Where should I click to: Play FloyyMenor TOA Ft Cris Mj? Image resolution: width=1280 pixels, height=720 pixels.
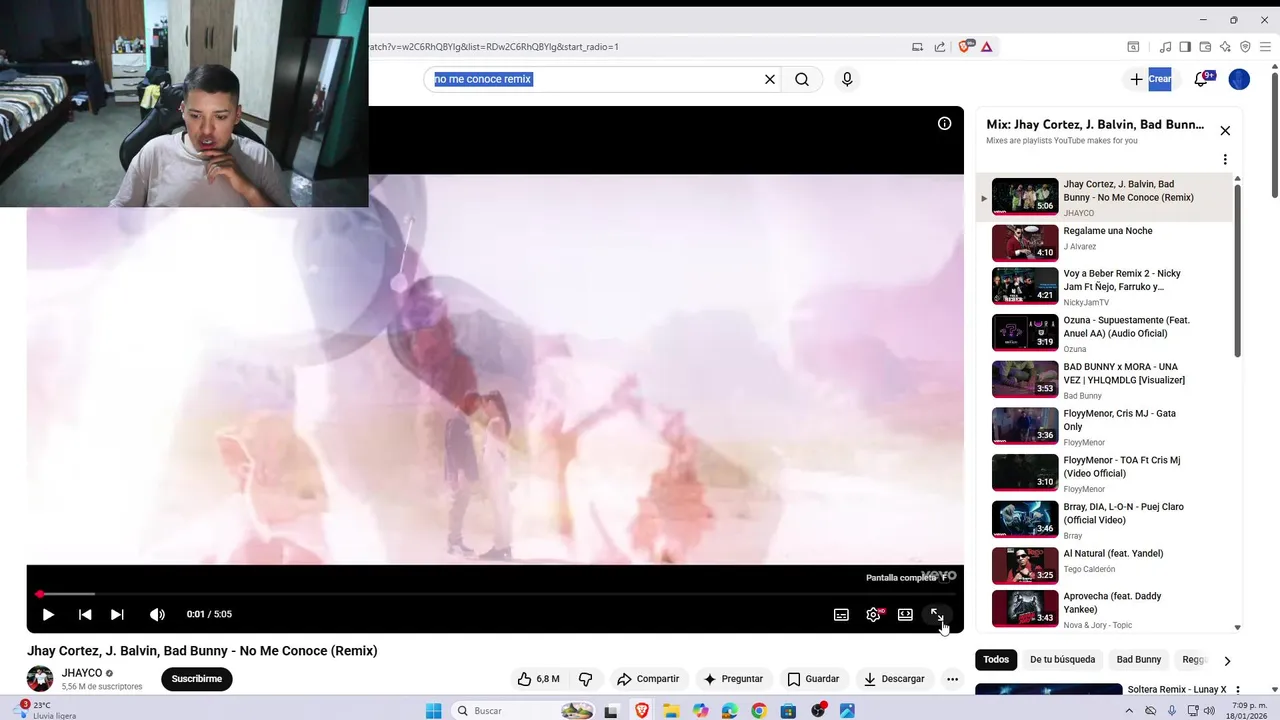point(1104,473)
